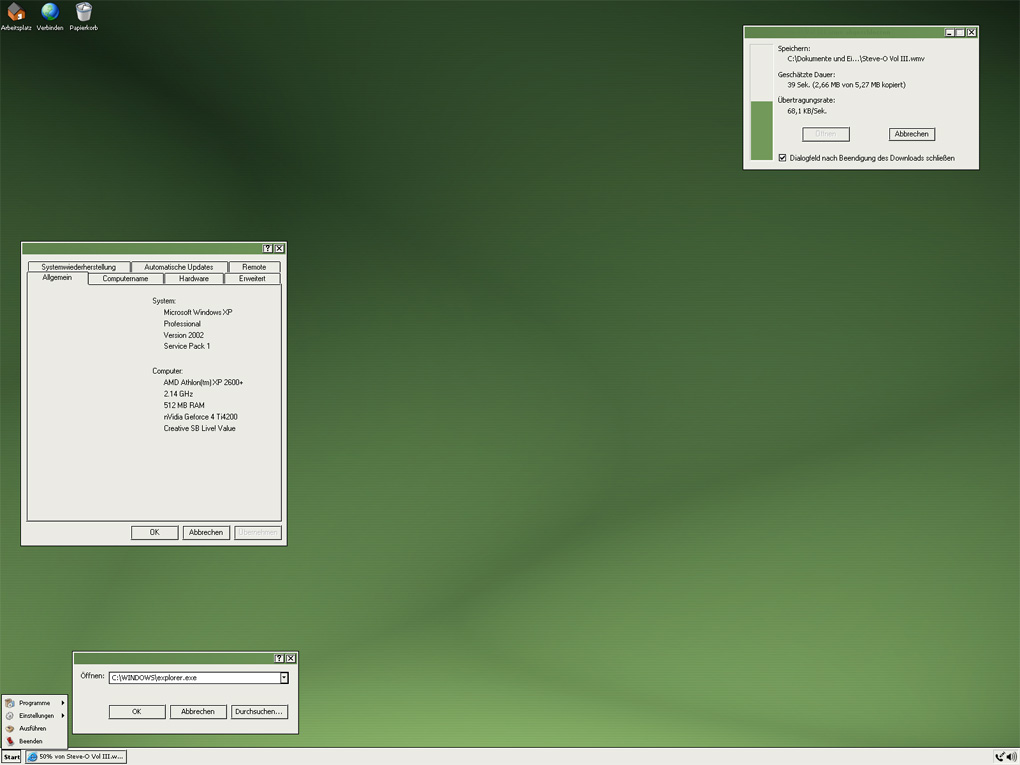
Task: Select Beenden in the start menu
Action: (30, 741)
